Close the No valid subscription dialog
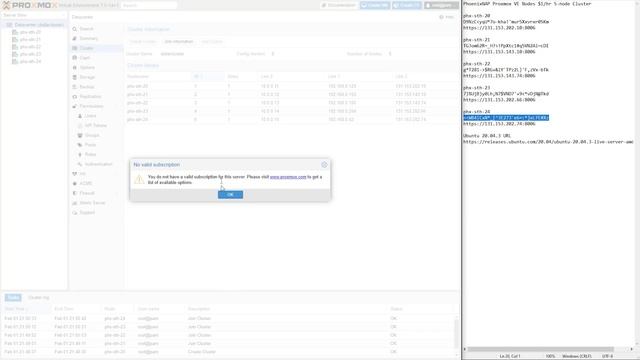This screenshot has width=640, height=360. (324, 164)
